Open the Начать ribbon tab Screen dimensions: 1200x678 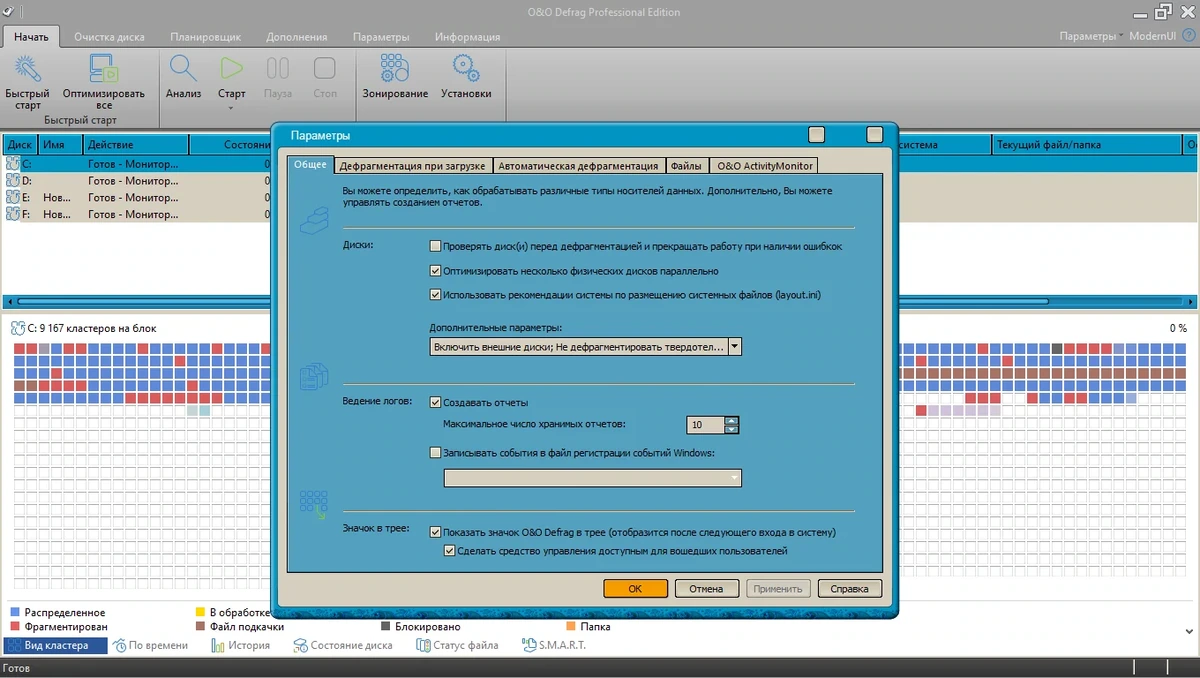31,36
